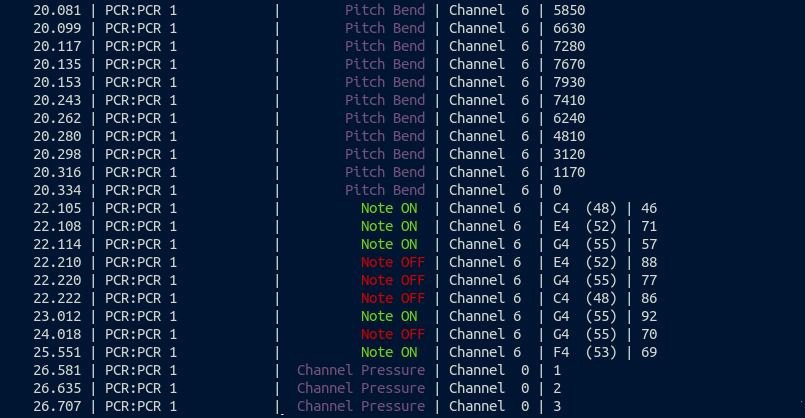
Task: Select Pitch Bend value 1170
Action: (569, 172)
